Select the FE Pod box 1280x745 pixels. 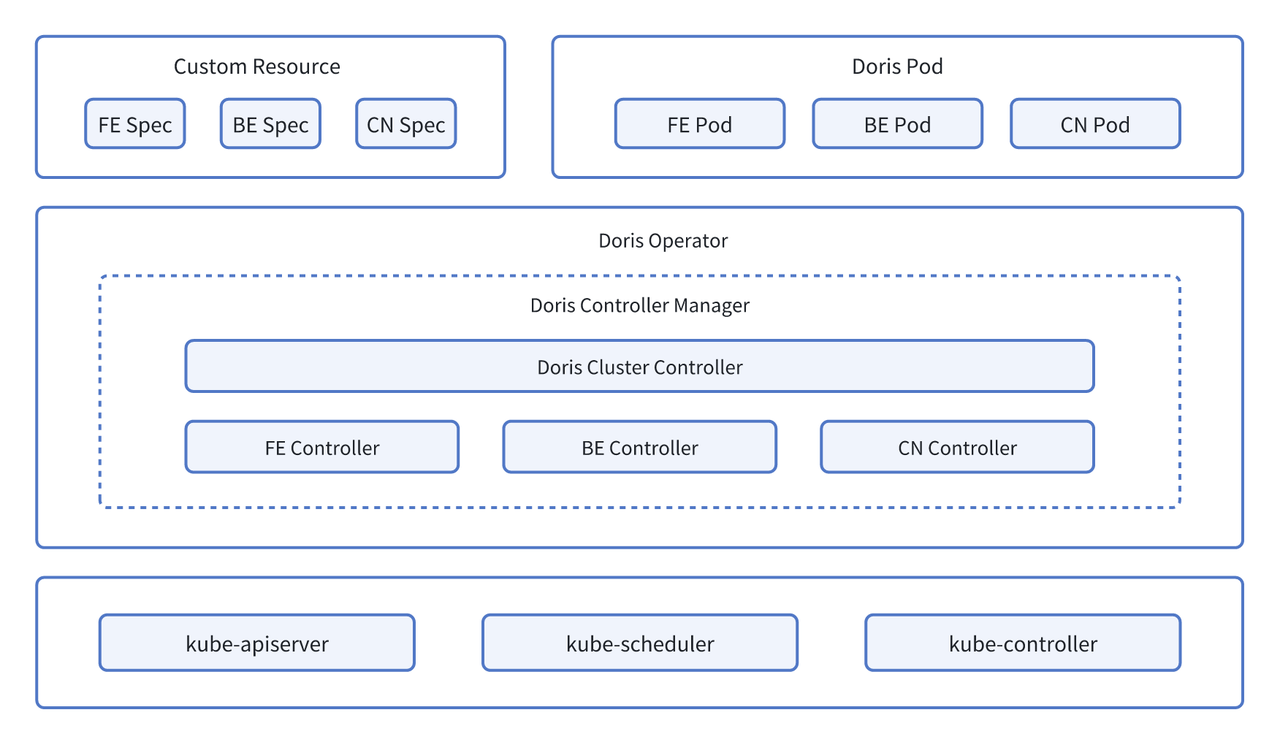[699, 124]
